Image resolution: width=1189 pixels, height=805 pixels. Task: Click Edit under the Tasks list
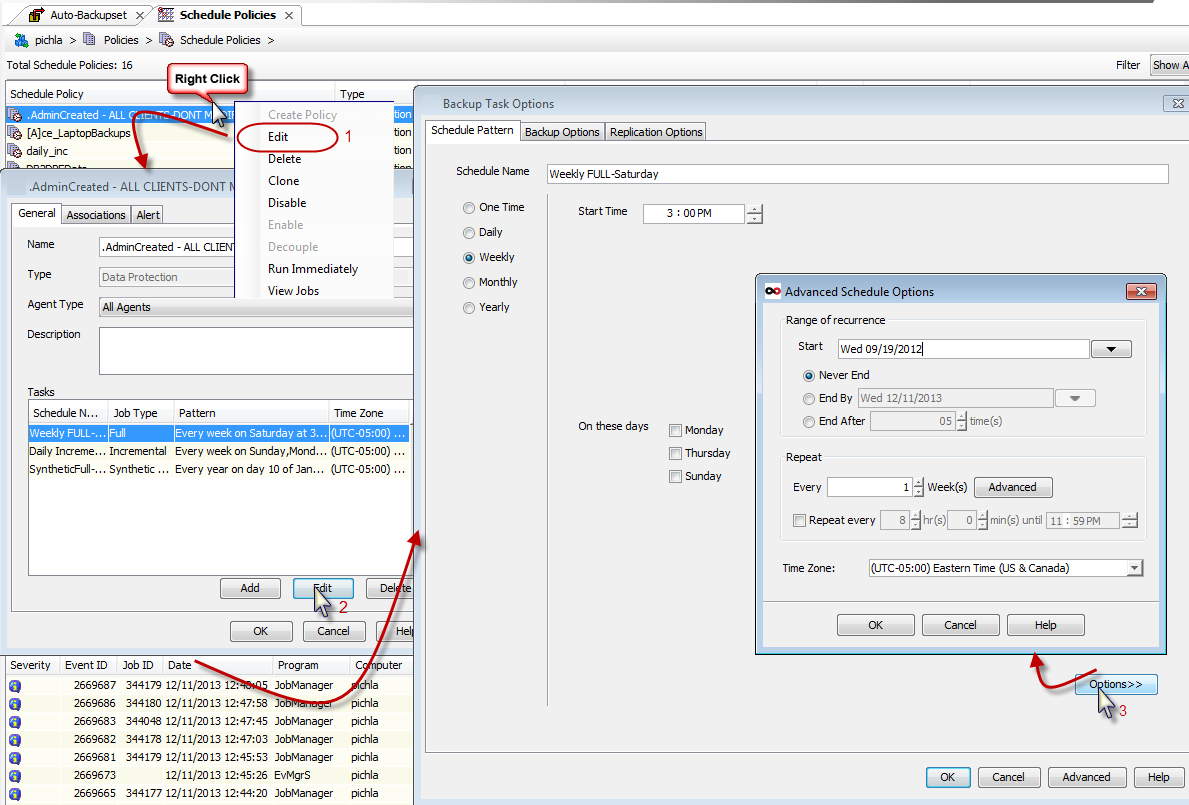323,588
